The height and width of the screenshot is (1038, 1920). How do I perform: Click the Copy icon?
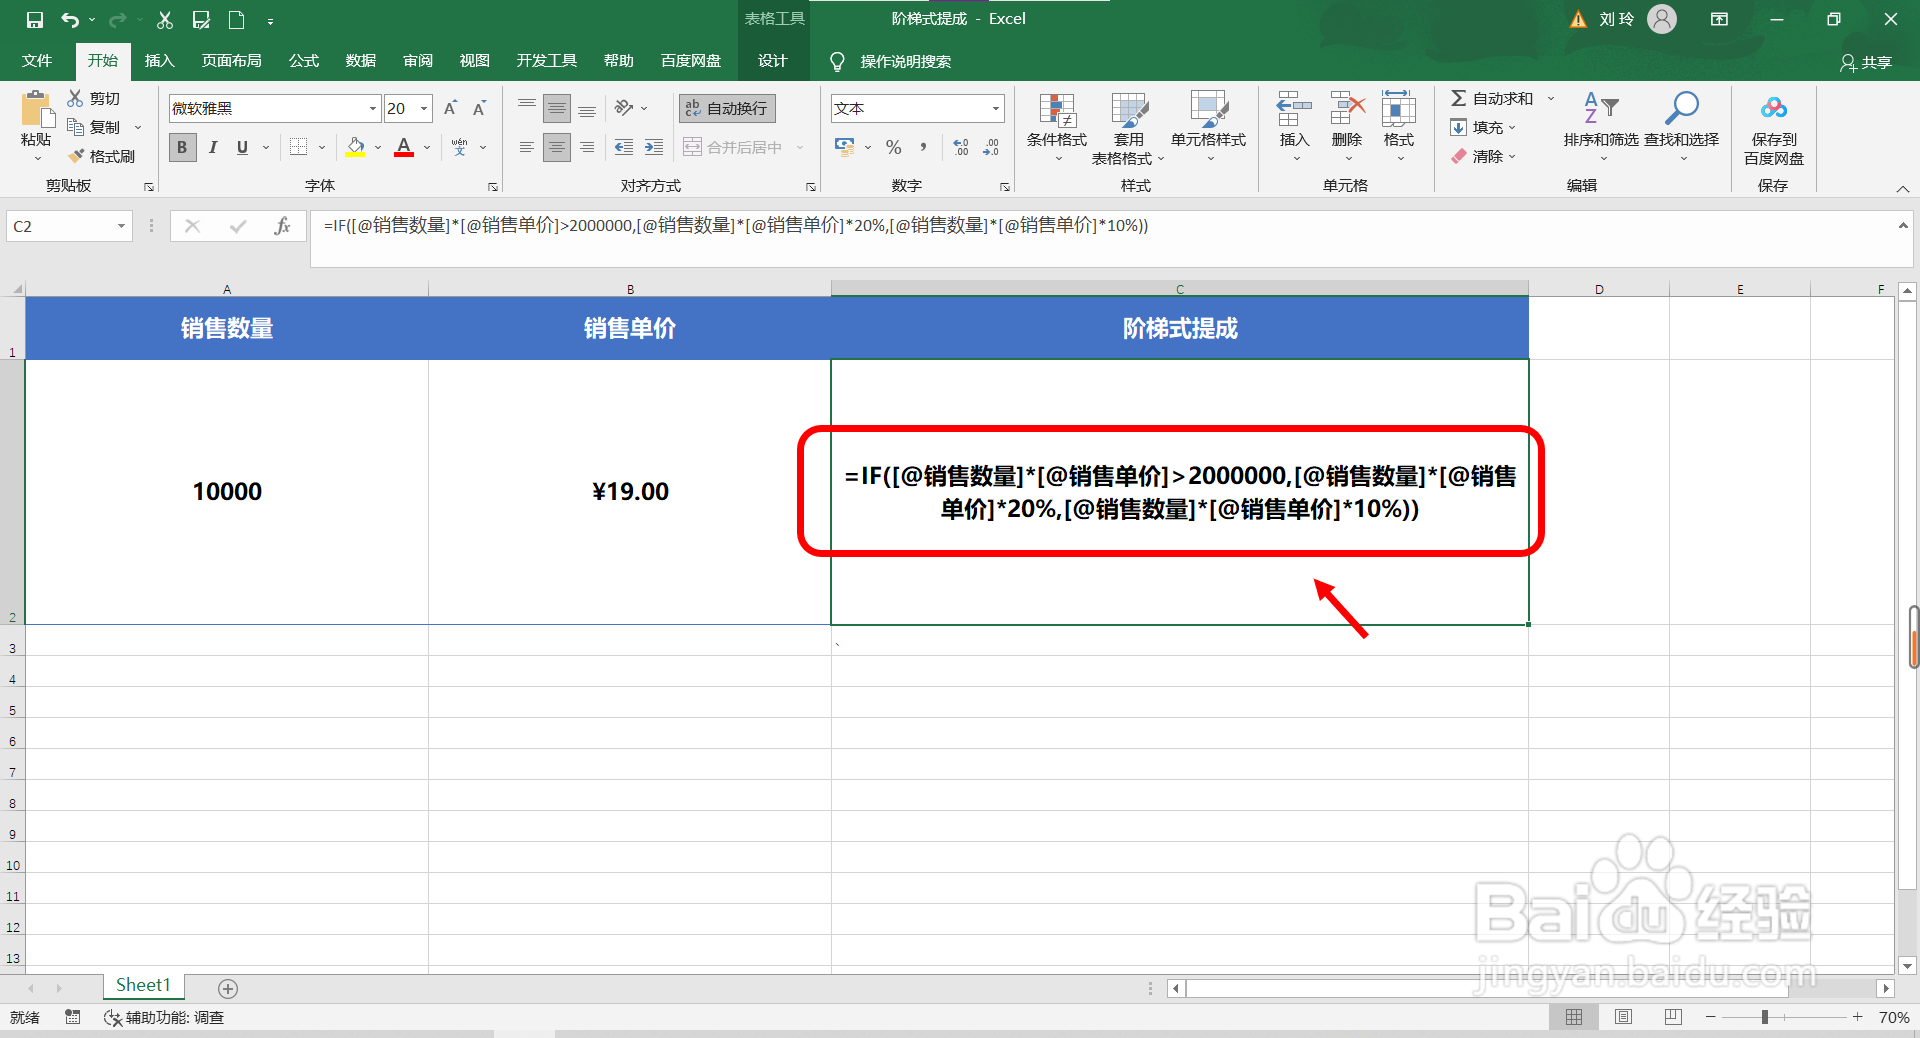(75, 127)
